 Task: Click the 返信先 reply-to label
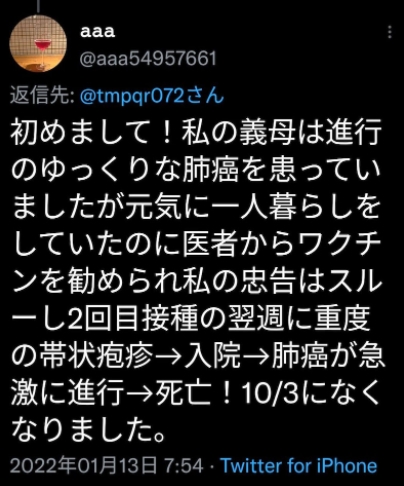click(42, 96)
